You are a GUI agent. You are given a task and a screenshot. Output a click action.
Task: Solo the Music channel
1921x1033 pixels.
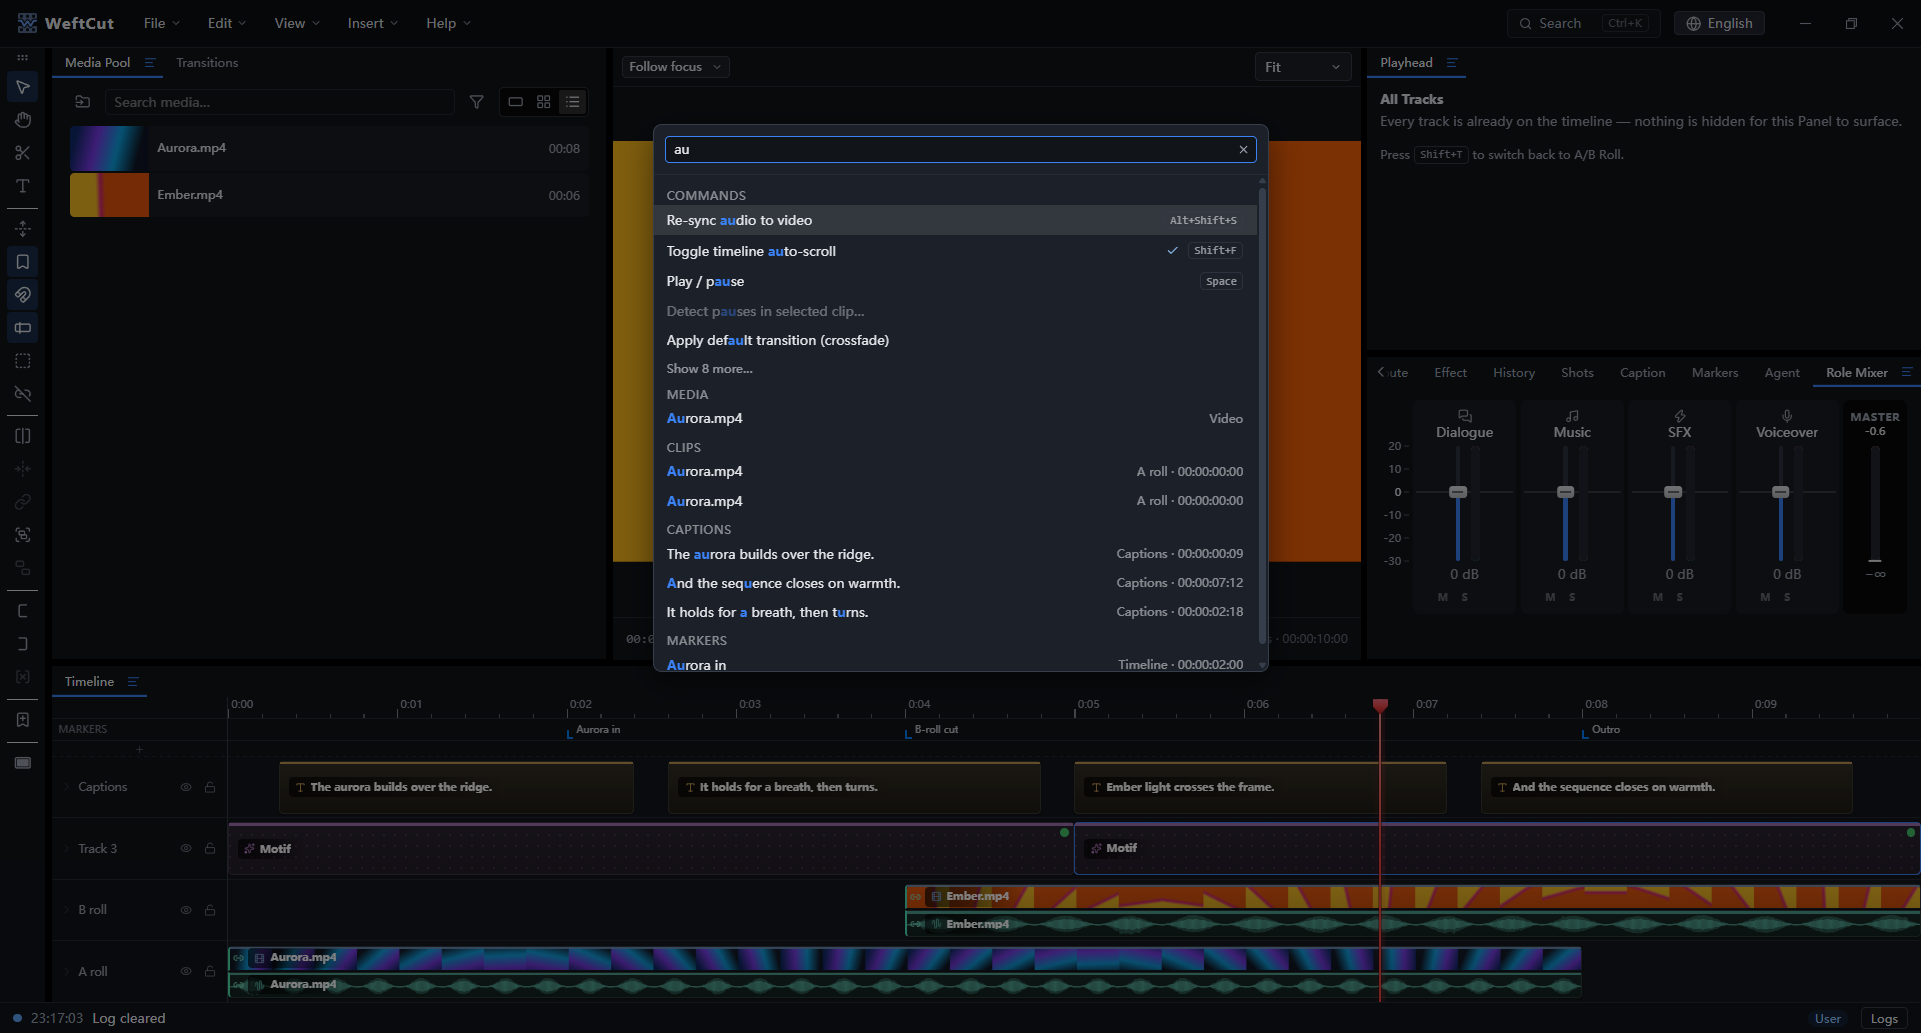pyautogui.click(x=1572, y=597)
